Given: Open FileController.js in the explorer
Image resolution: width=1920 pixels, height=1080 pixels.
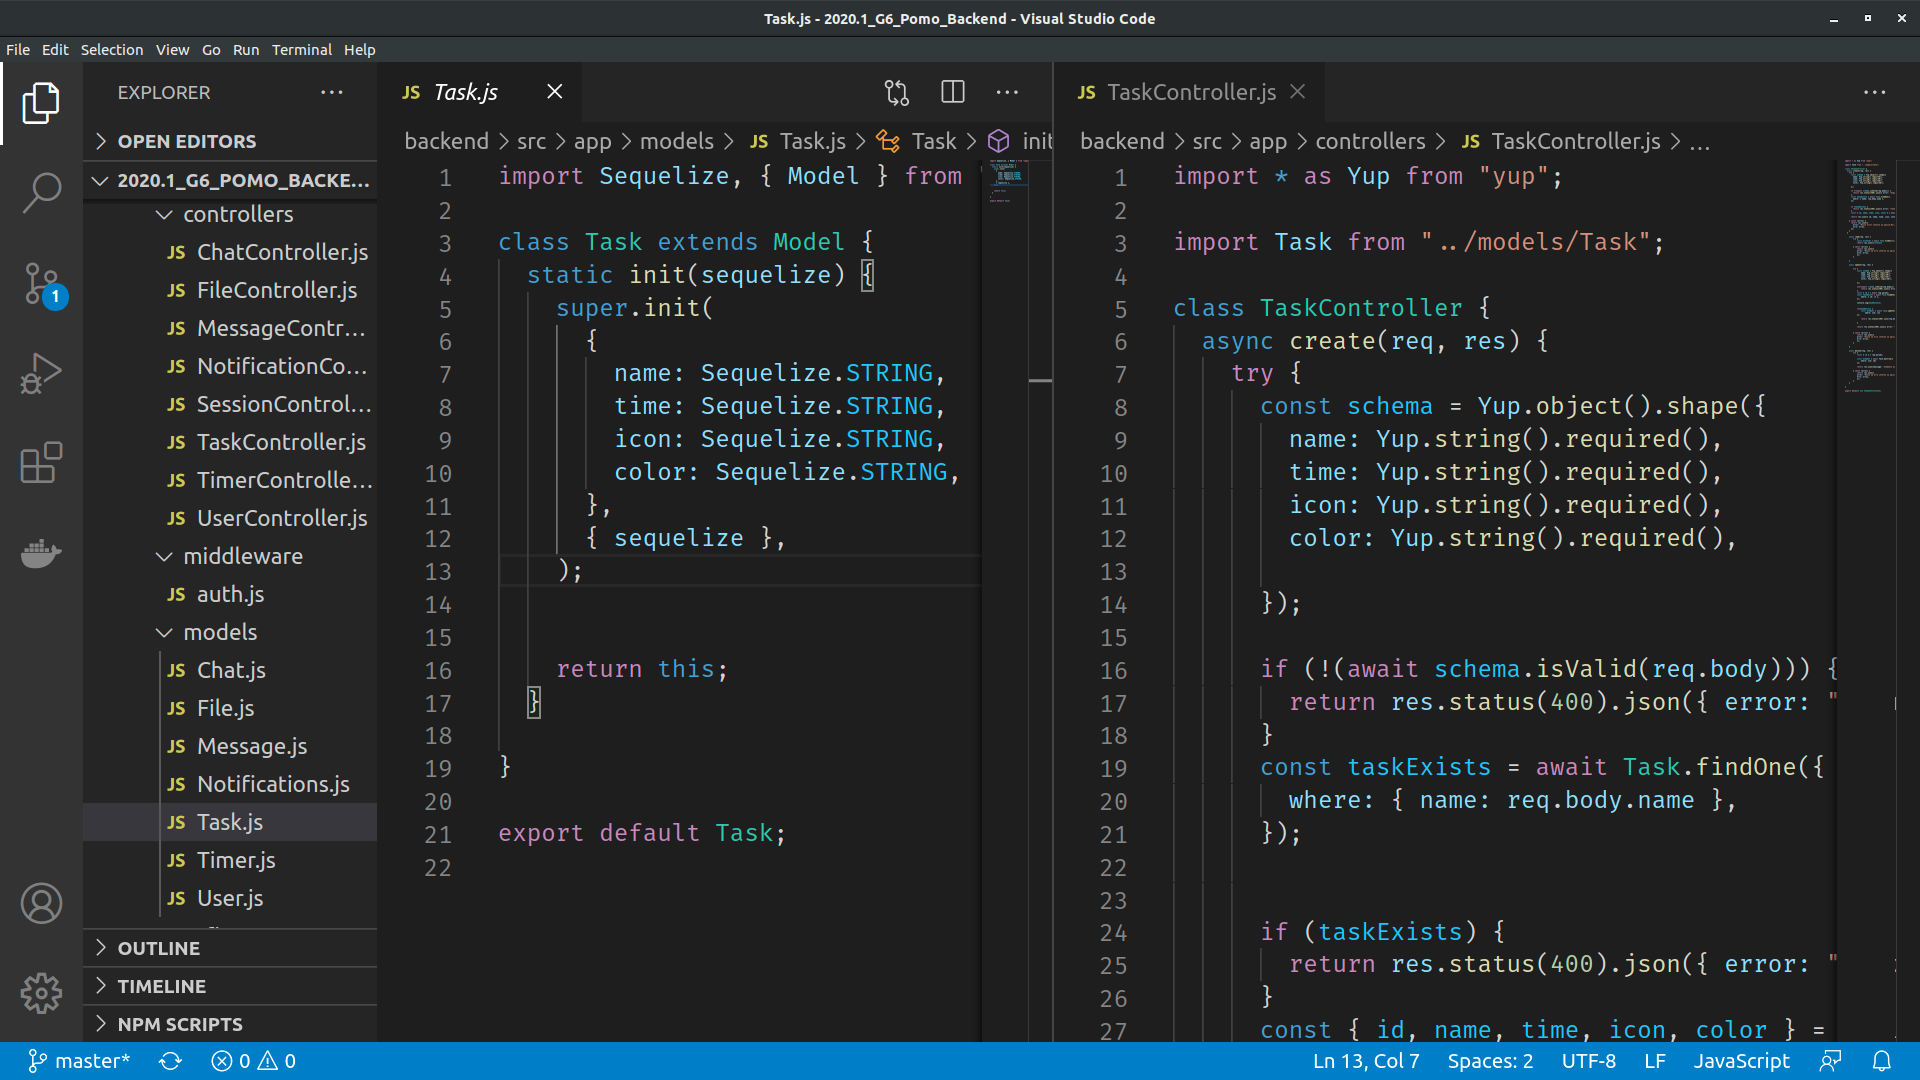Looking at the screenshot, I should pyautogui.click(x=230, y=290).
